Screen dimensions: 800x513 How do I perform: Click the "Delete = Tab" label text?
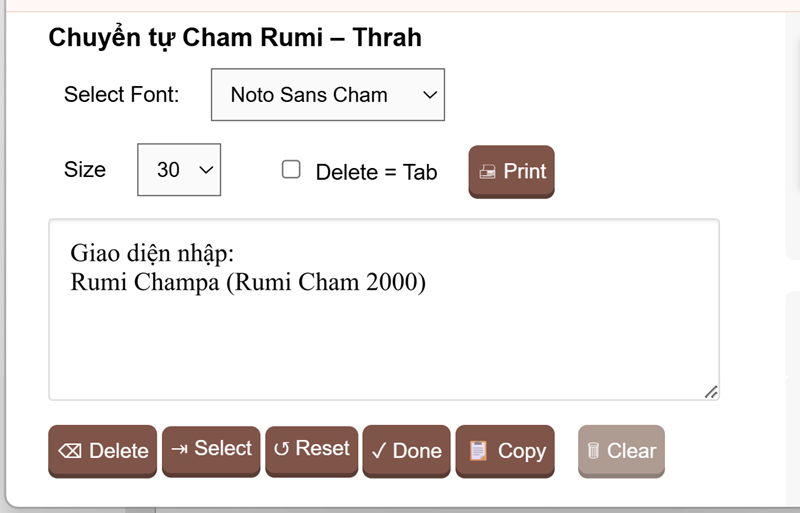click(x=376, y=172)
